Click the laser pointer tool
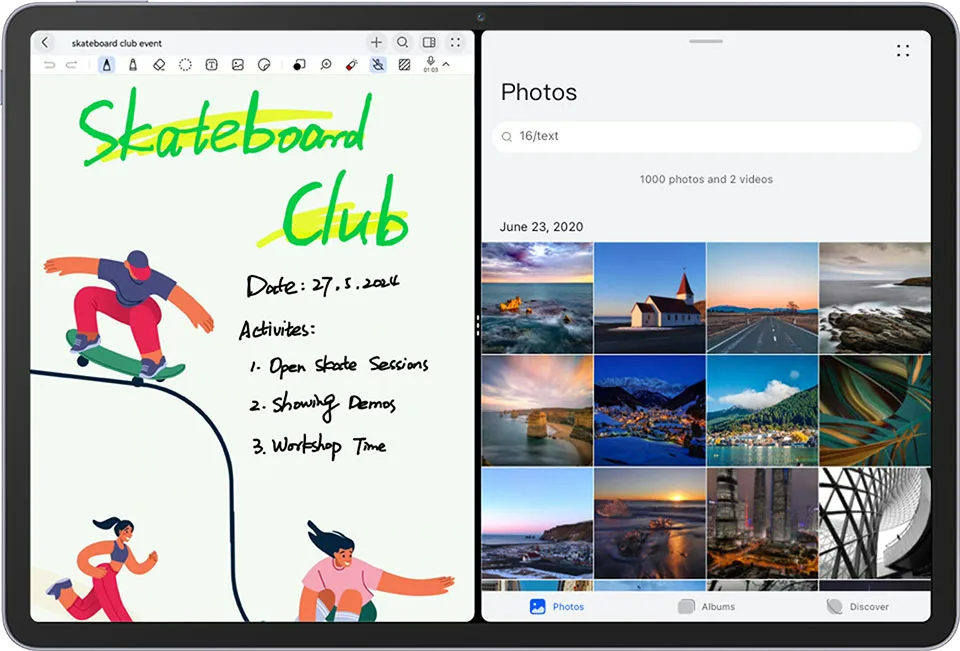Screen dimensions: 960x651 (x=351, y=65)
